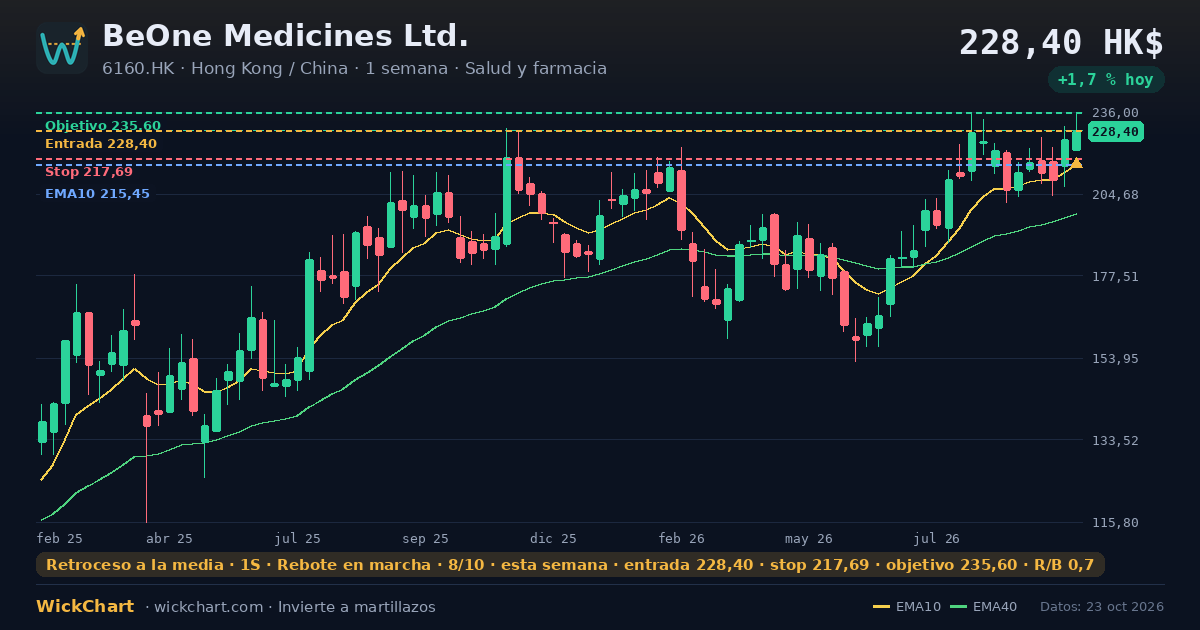Image resolution: width=1200 pixels, height=630 pixels.
Task: Click the jul 26 date label
Action: click(x=937, y=538)
